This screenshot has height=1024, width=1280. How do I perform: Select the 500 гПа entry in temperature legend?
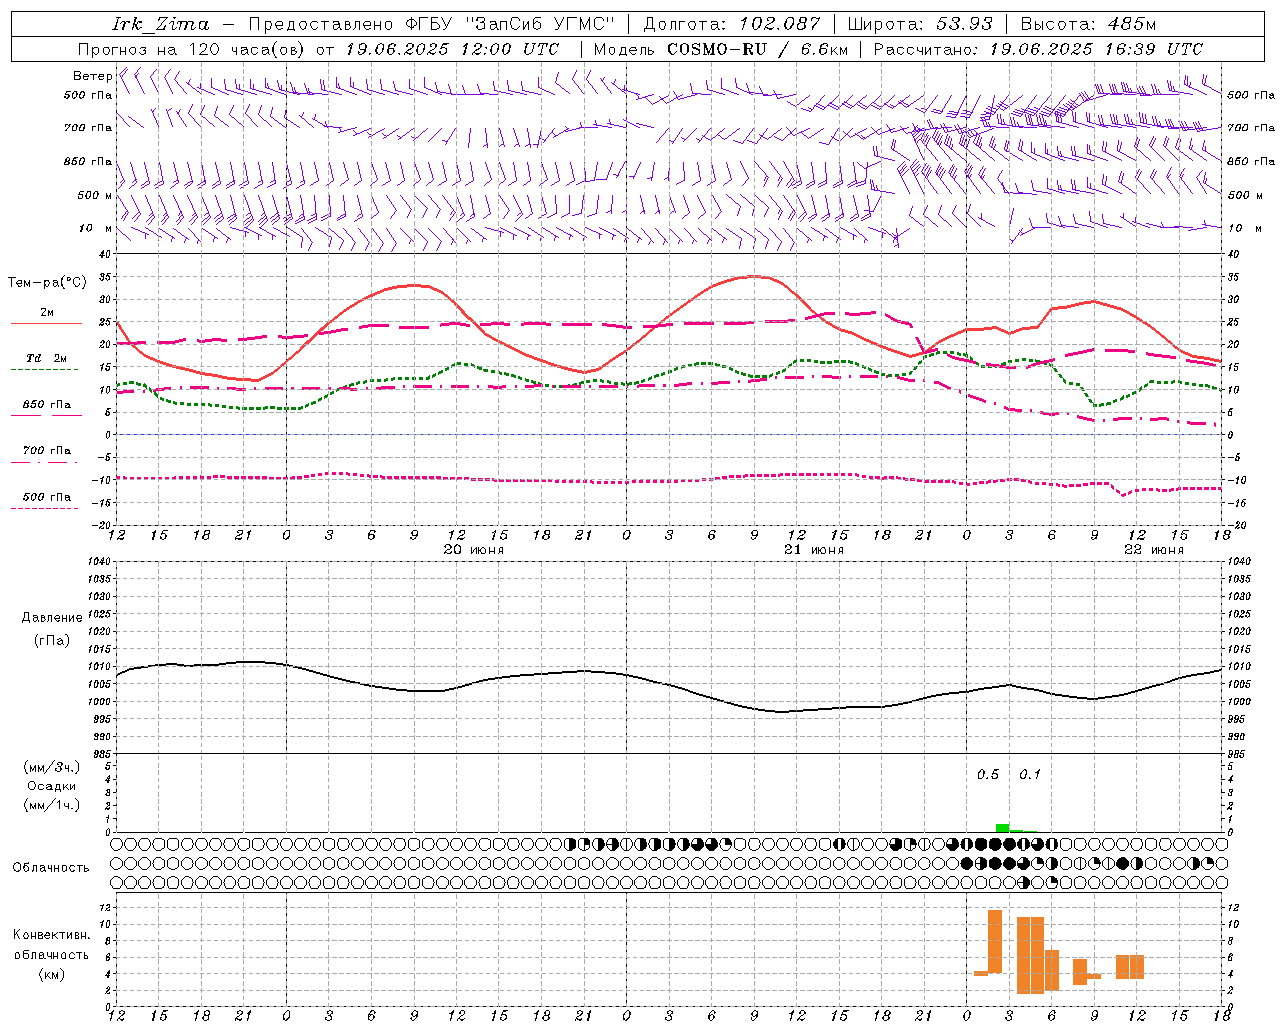tap(47, 497)
